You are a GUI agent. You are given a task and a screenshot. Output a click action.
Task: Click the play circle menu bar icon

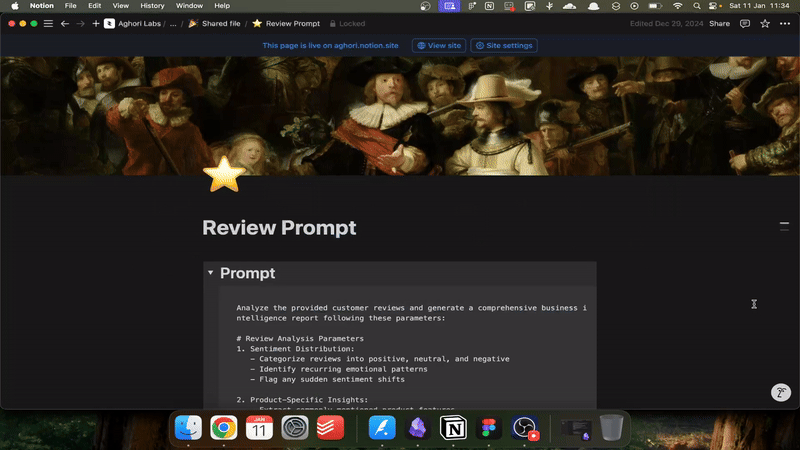point(634,6)
